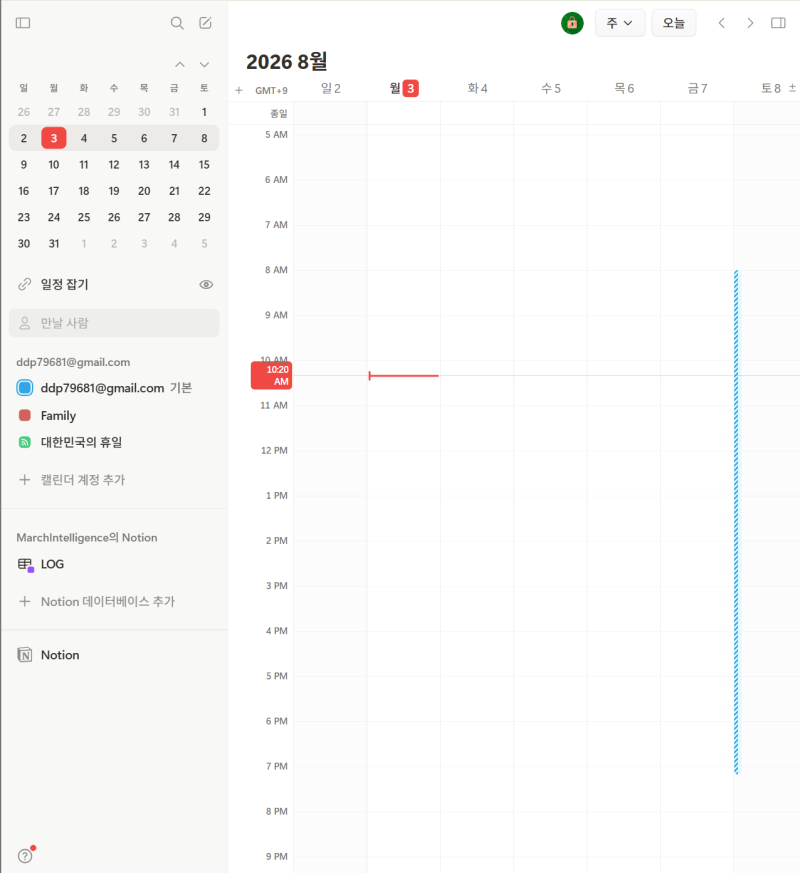
Task: Click the 오늘 button
Action: [674, 23]
